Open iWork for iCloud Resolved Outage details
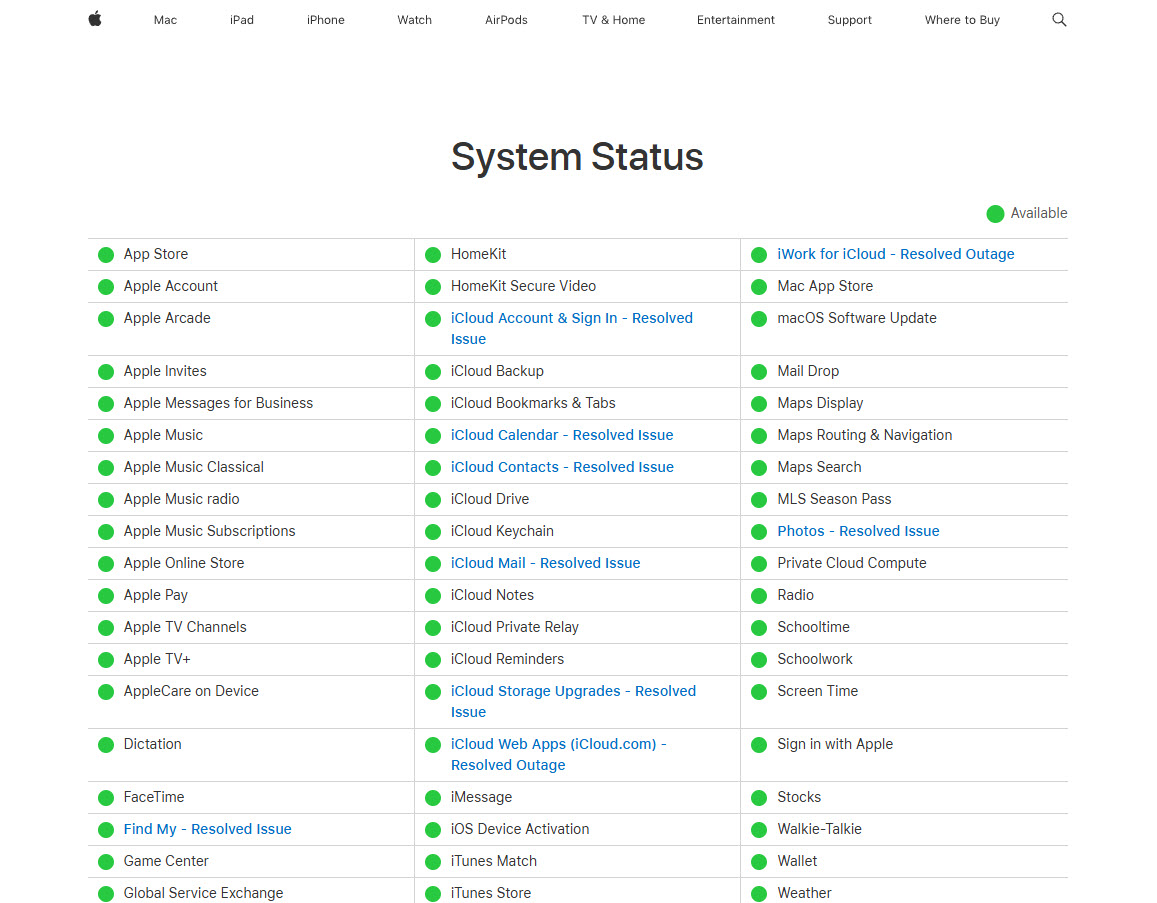Image resolution: width=1157 pixels, height=903 pixels. 896,254
